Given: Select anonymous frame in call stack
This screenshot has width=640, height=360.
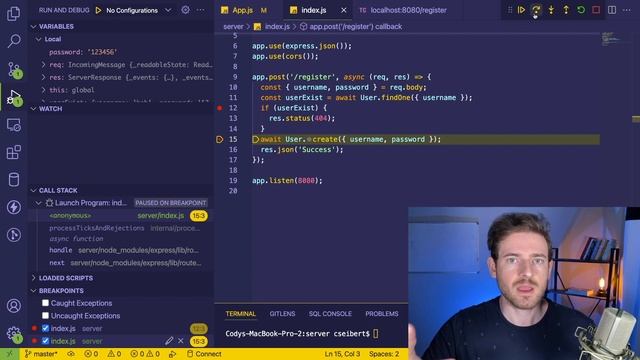Looking at the screenshot, I should [122, 216].
